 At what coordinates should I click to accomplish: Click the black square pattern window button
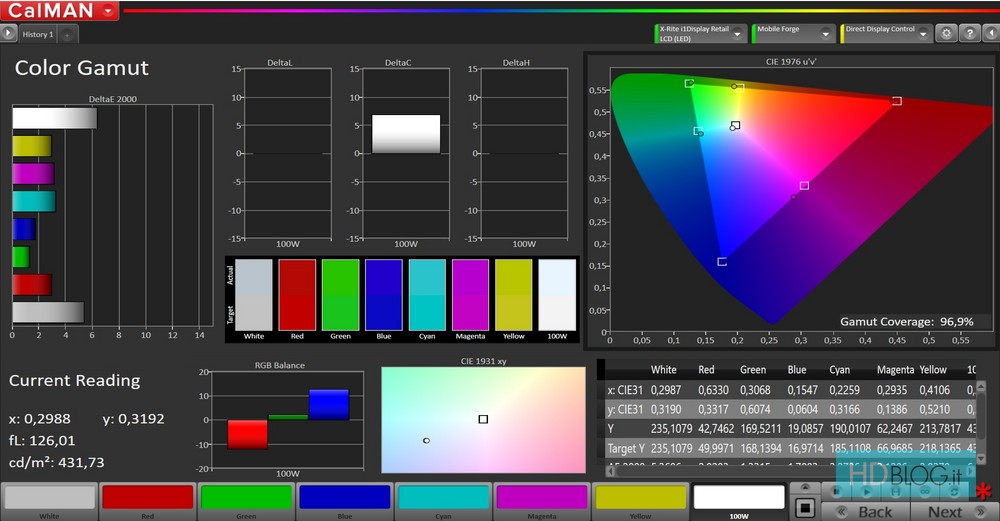click(805, 508)
